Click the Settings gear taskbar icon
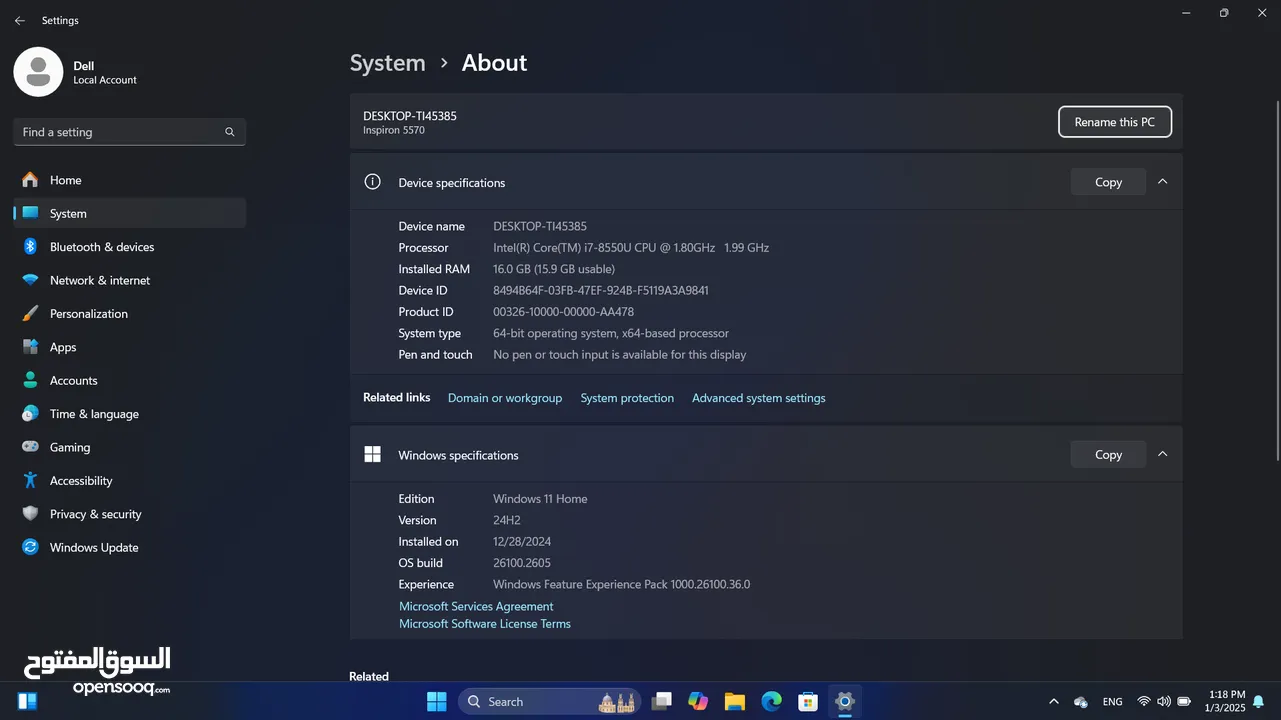This screenshot has height=720, width=1281. point(845,702)
